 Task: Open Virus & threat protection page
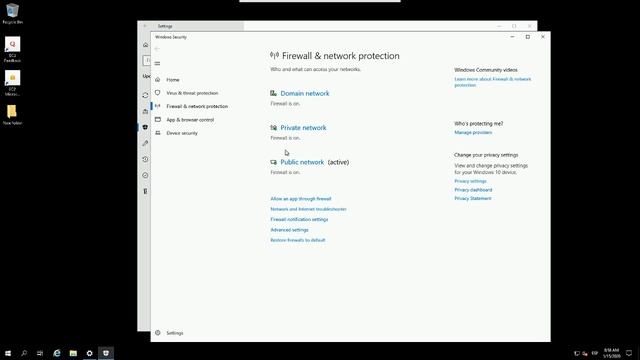click(192, 93)
